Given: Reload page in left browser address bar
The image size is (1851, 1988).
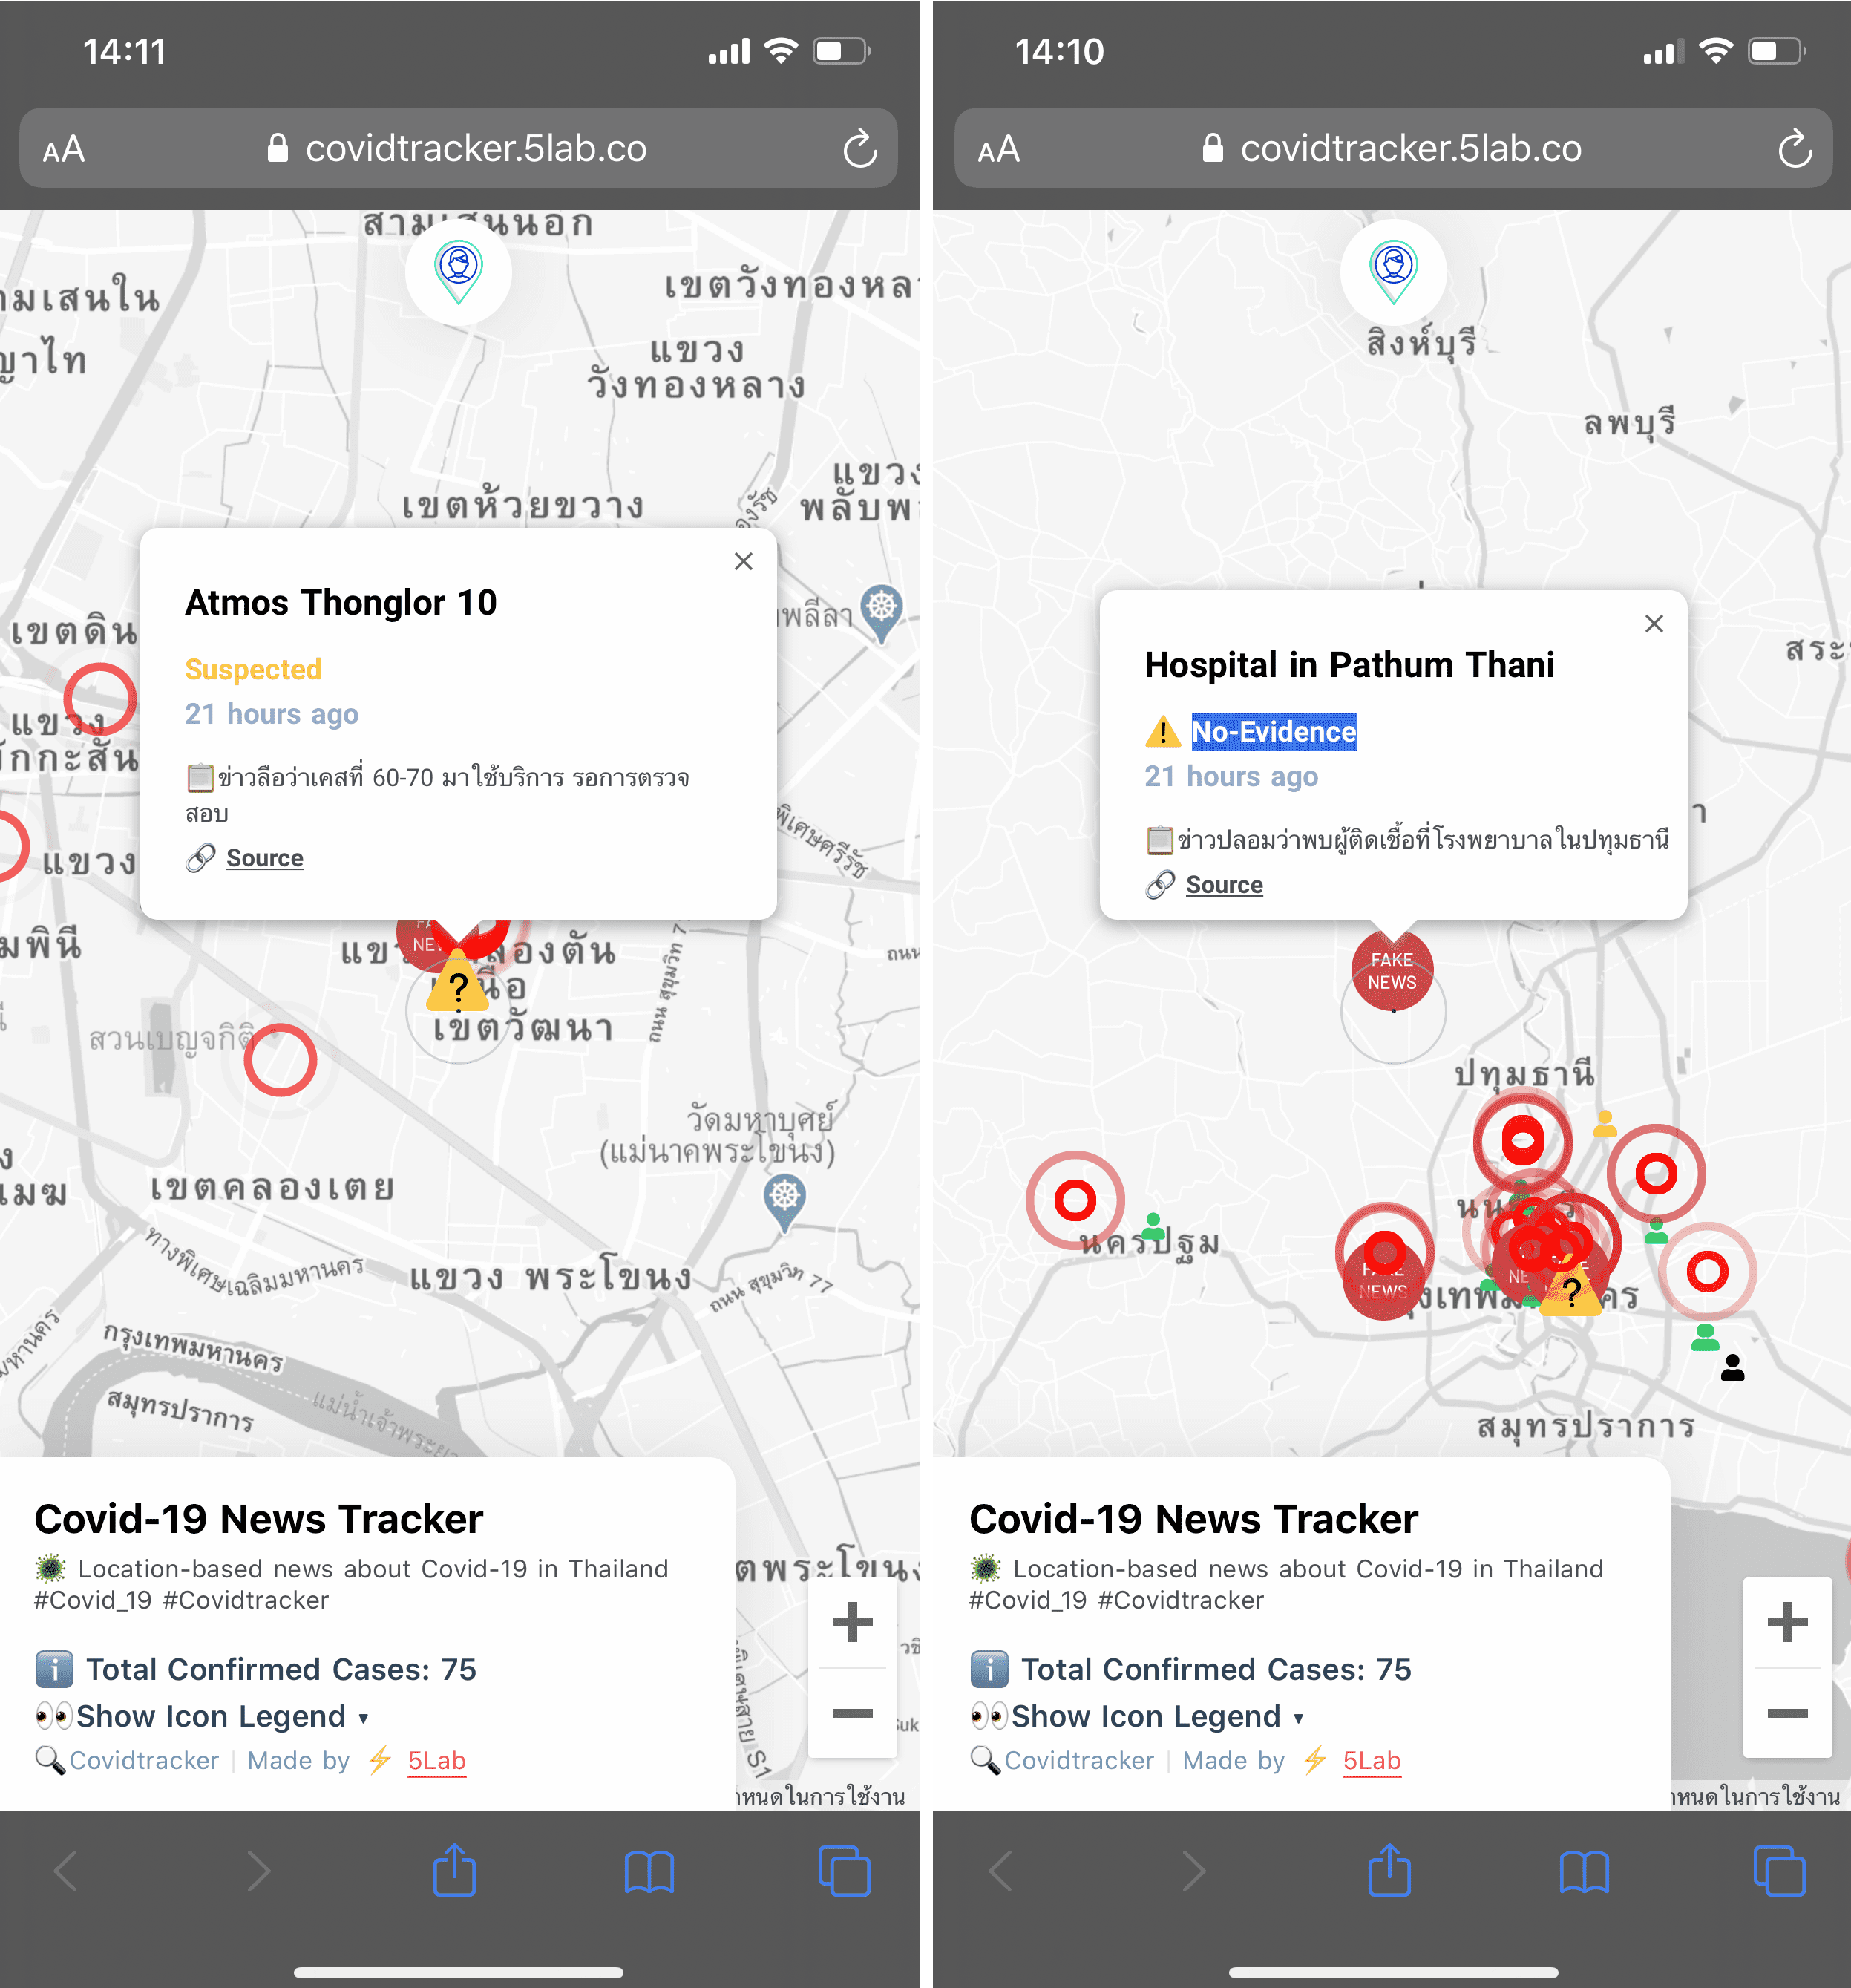Looking at the screenshot, I should pyautogui.click(x=859, y=150).
